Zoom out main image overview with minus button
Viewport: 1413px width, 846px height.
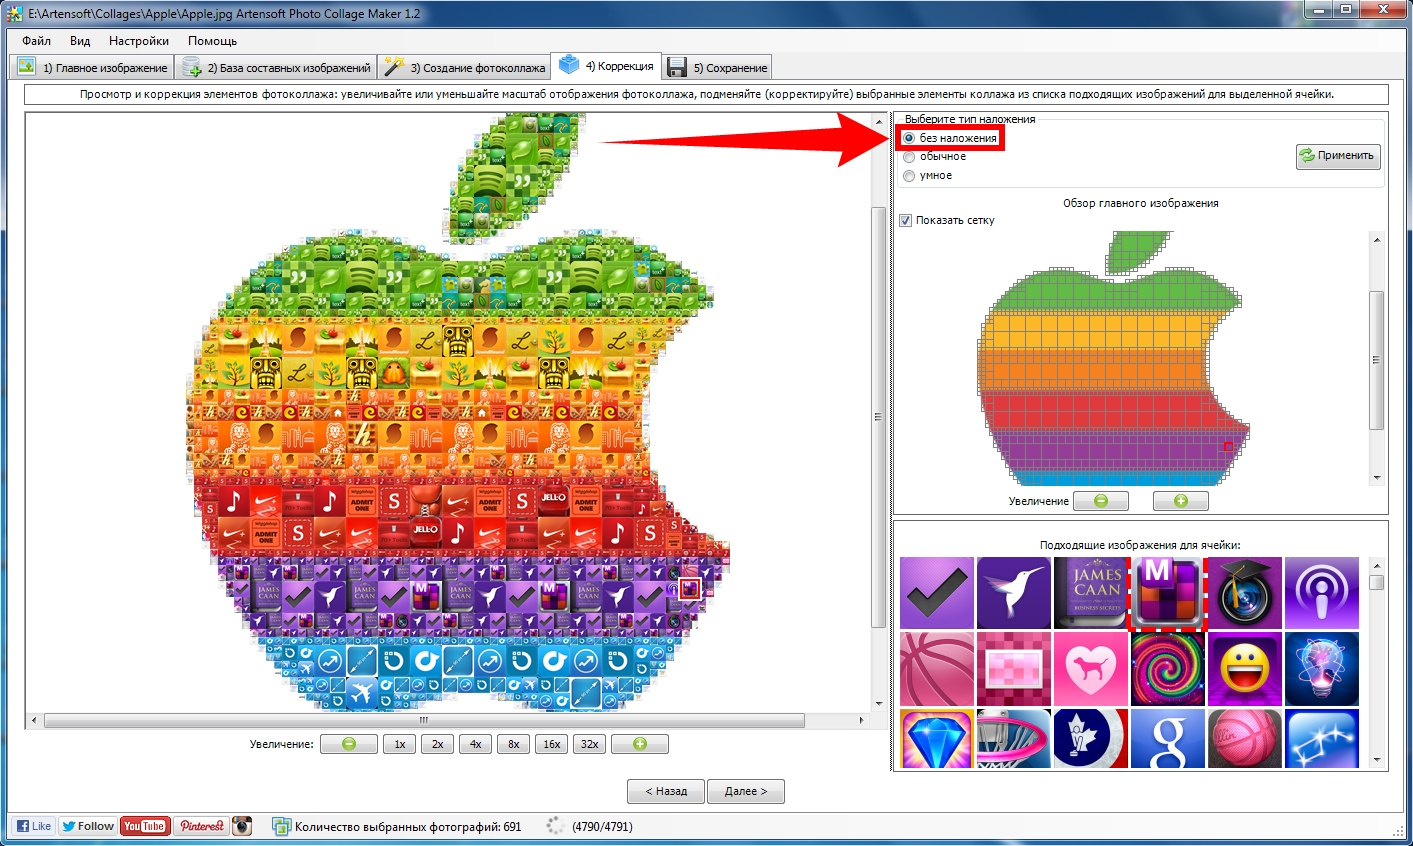coord(1100,501)
